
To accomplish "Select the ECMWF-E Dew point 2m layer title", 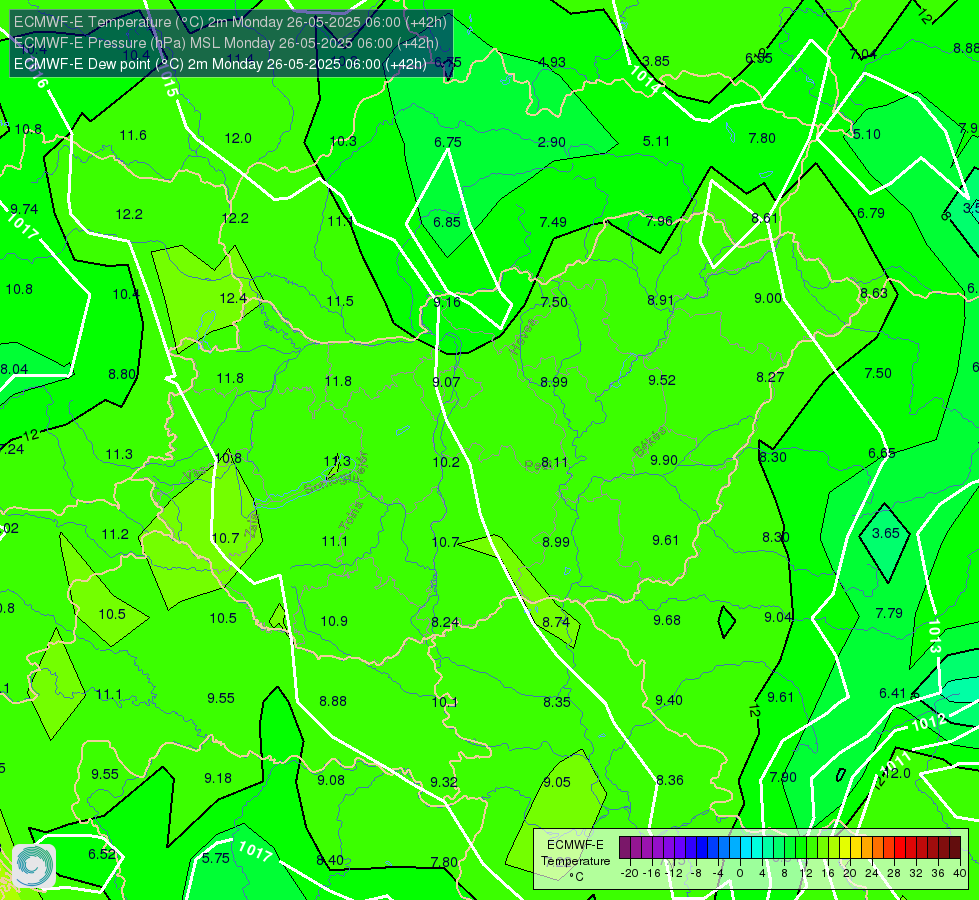I will click(x=220, y=64).
